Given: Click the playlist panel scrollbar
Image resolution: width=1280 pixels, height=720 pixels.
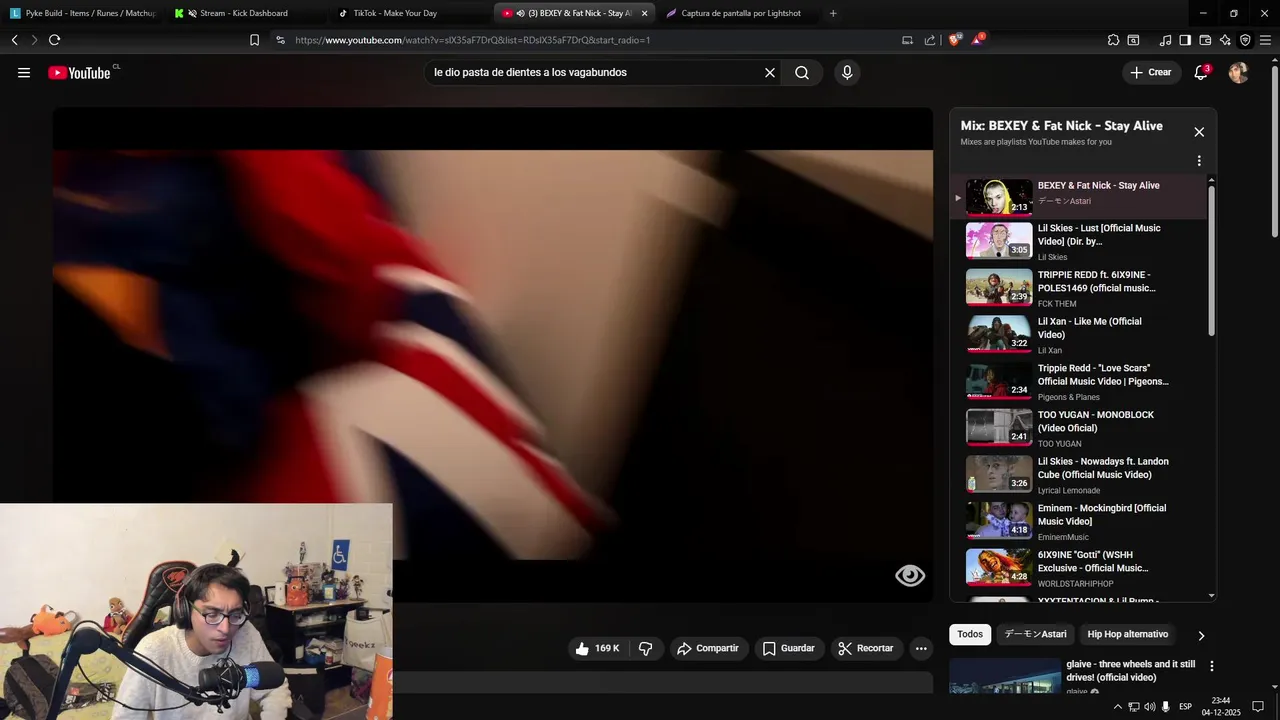Looking at the screenshot, I should [x=1212, y=260].
